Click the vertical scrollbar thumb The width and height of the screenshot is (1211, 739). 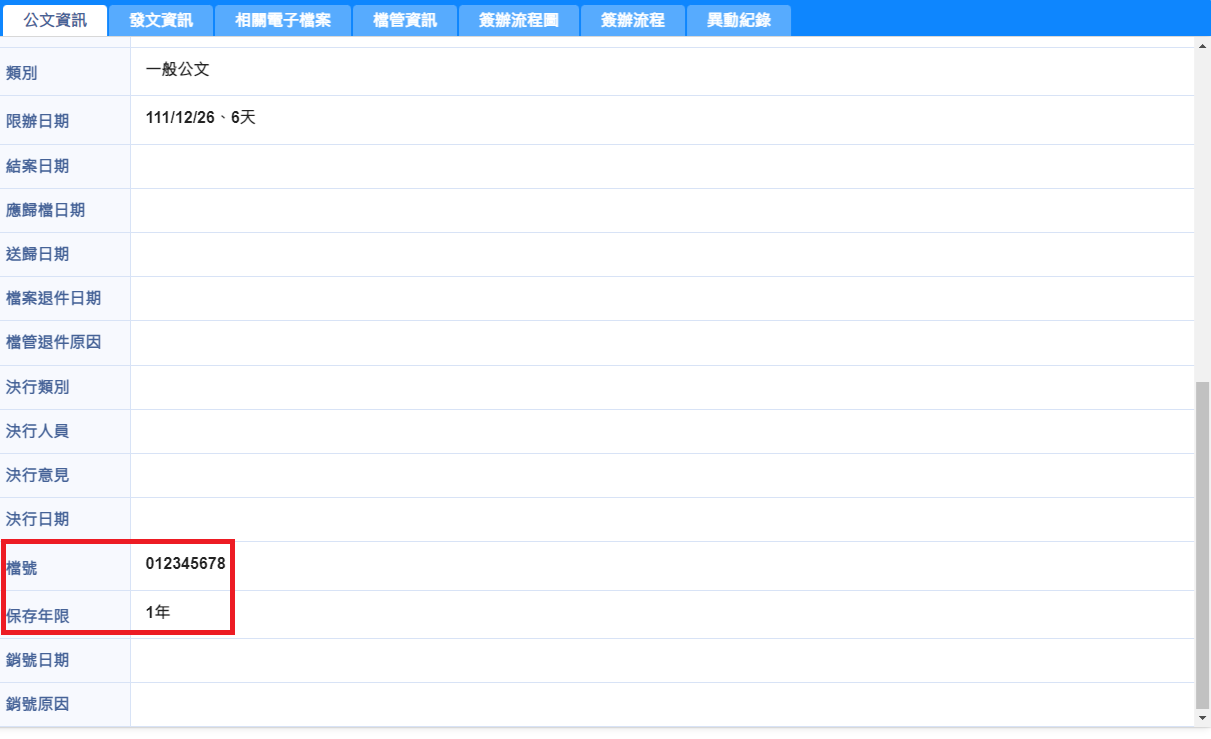[x=1203, y=540]
